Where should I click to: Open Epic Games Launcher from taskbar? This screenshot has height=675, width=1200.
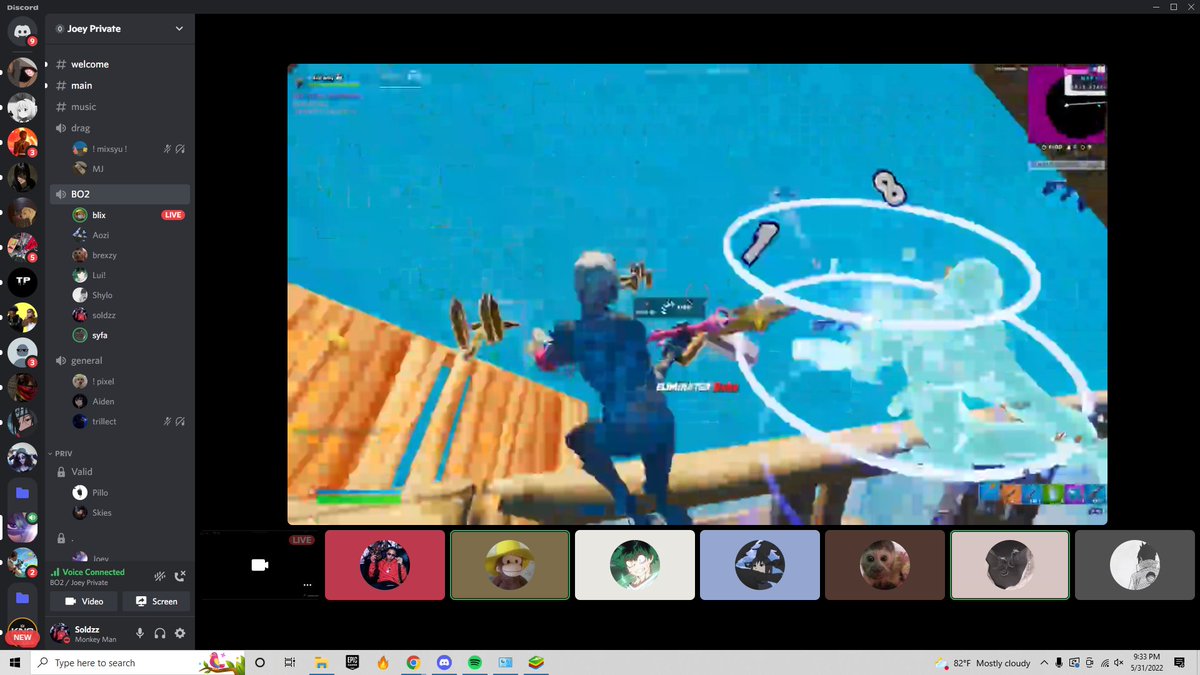click(x=352, y=662)
